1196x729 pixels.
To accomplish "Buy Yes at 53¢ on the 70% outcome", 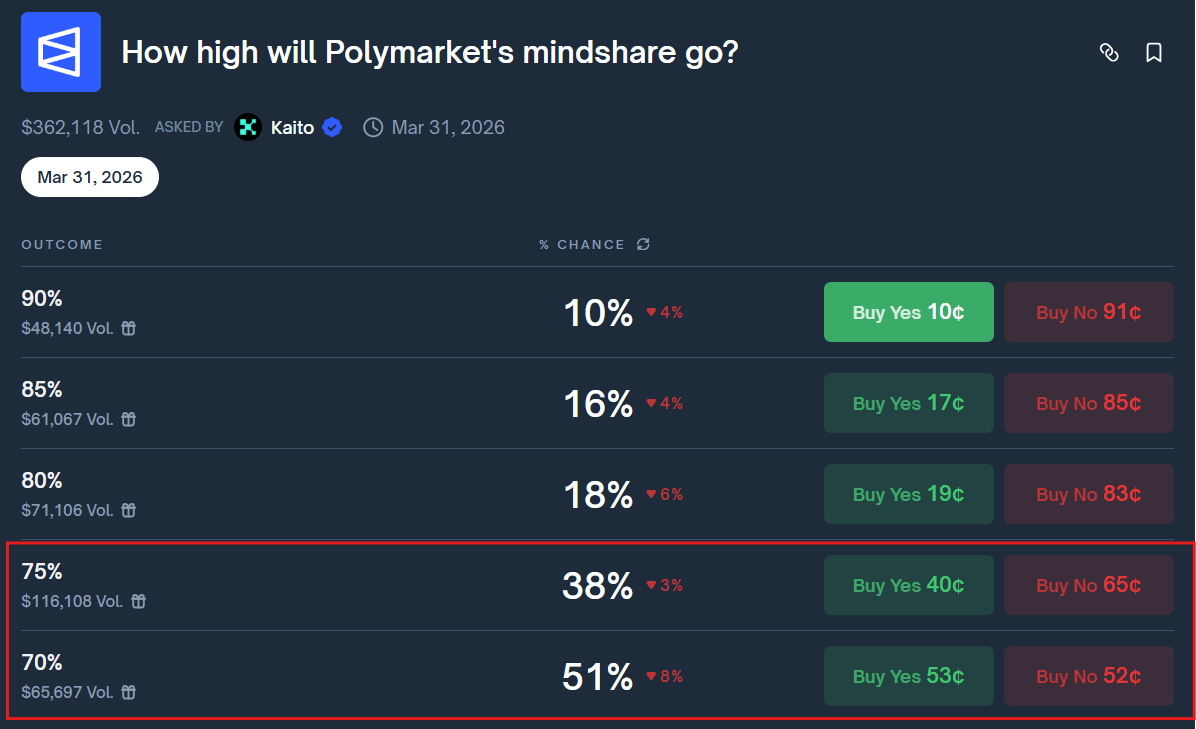I will (x=908, y=676).
